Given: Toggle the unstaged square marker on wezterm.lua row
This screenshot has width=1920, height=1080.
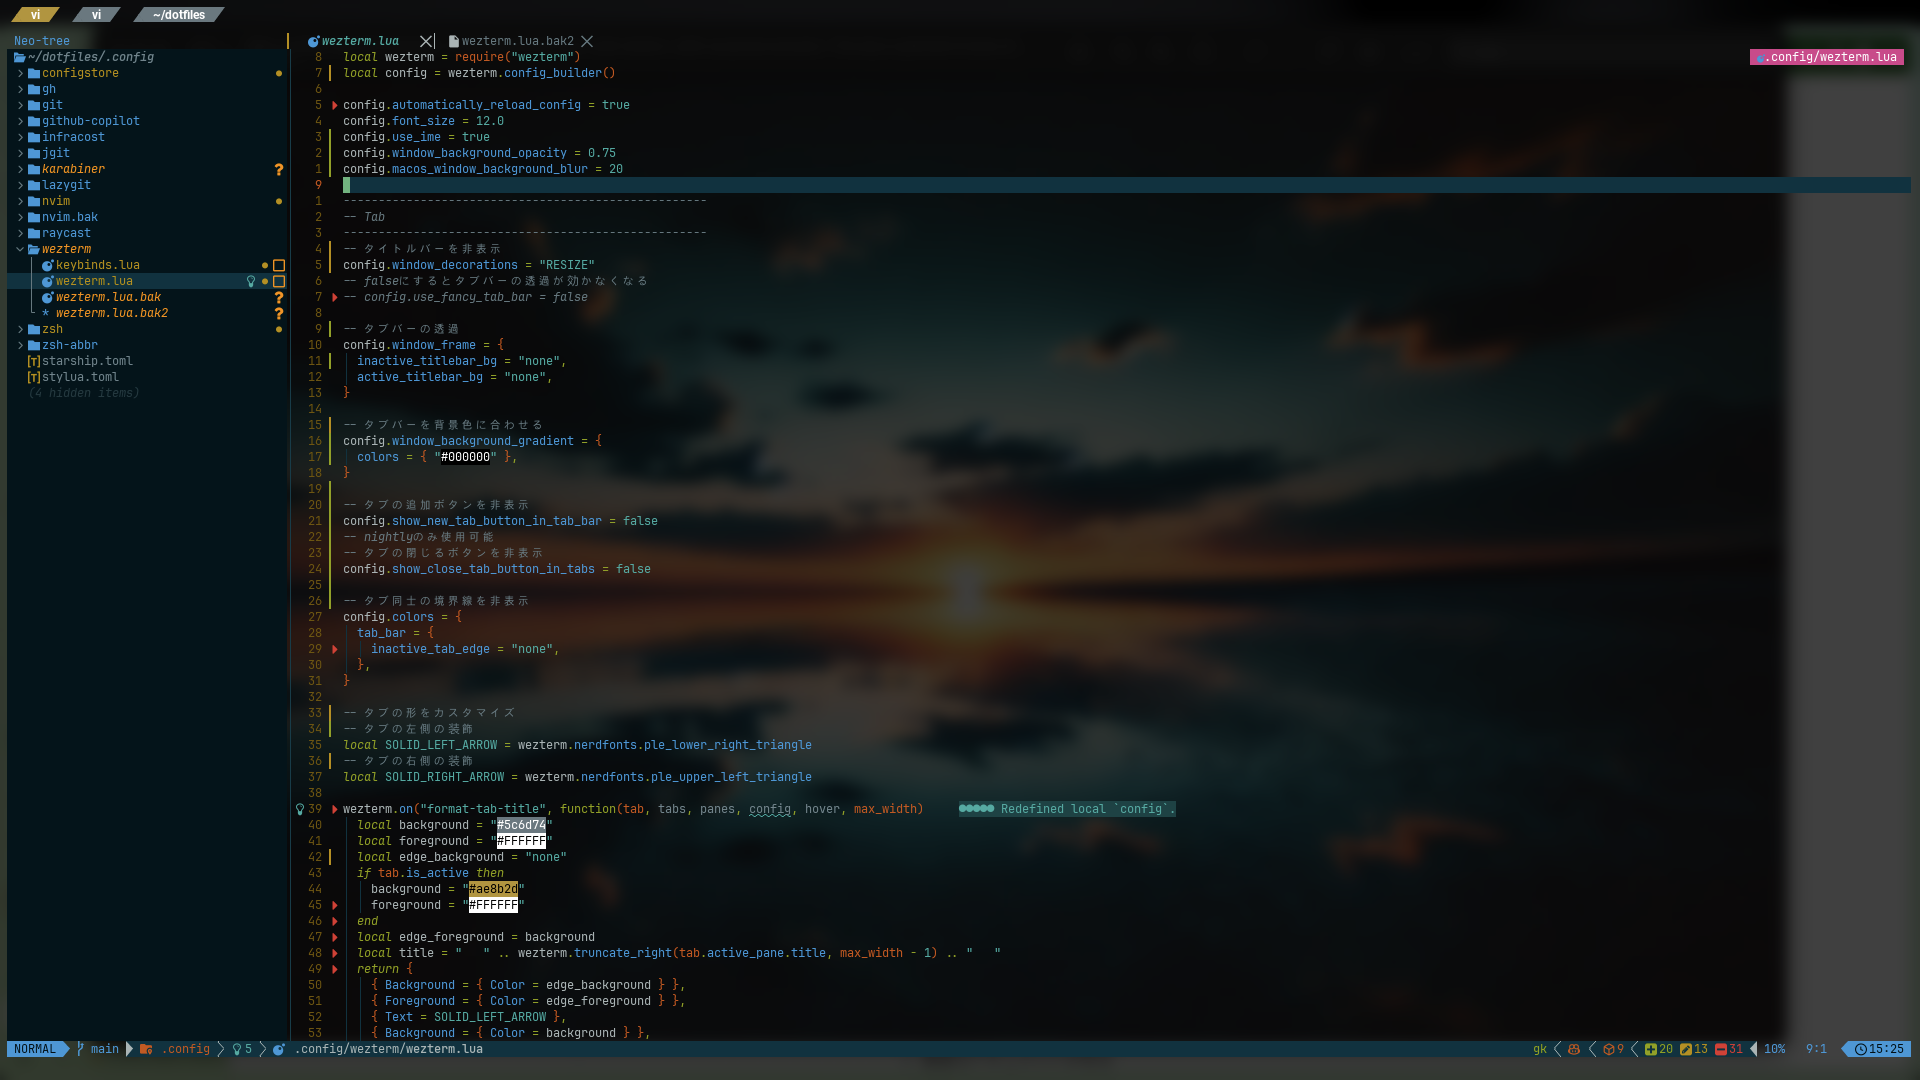Looking at the screenshot, I should (x=279, y=281).
